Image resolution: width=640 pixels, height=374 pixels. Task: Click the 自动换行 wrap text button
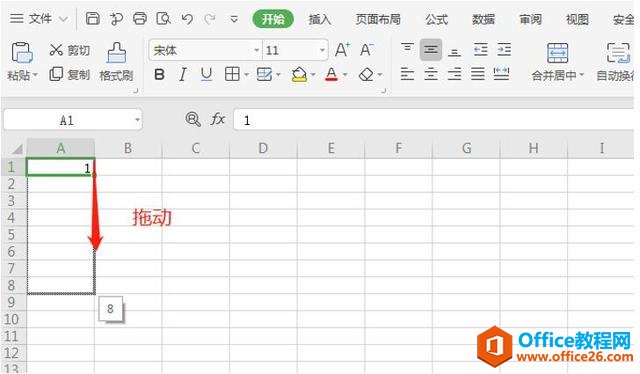tap(616, 62)
